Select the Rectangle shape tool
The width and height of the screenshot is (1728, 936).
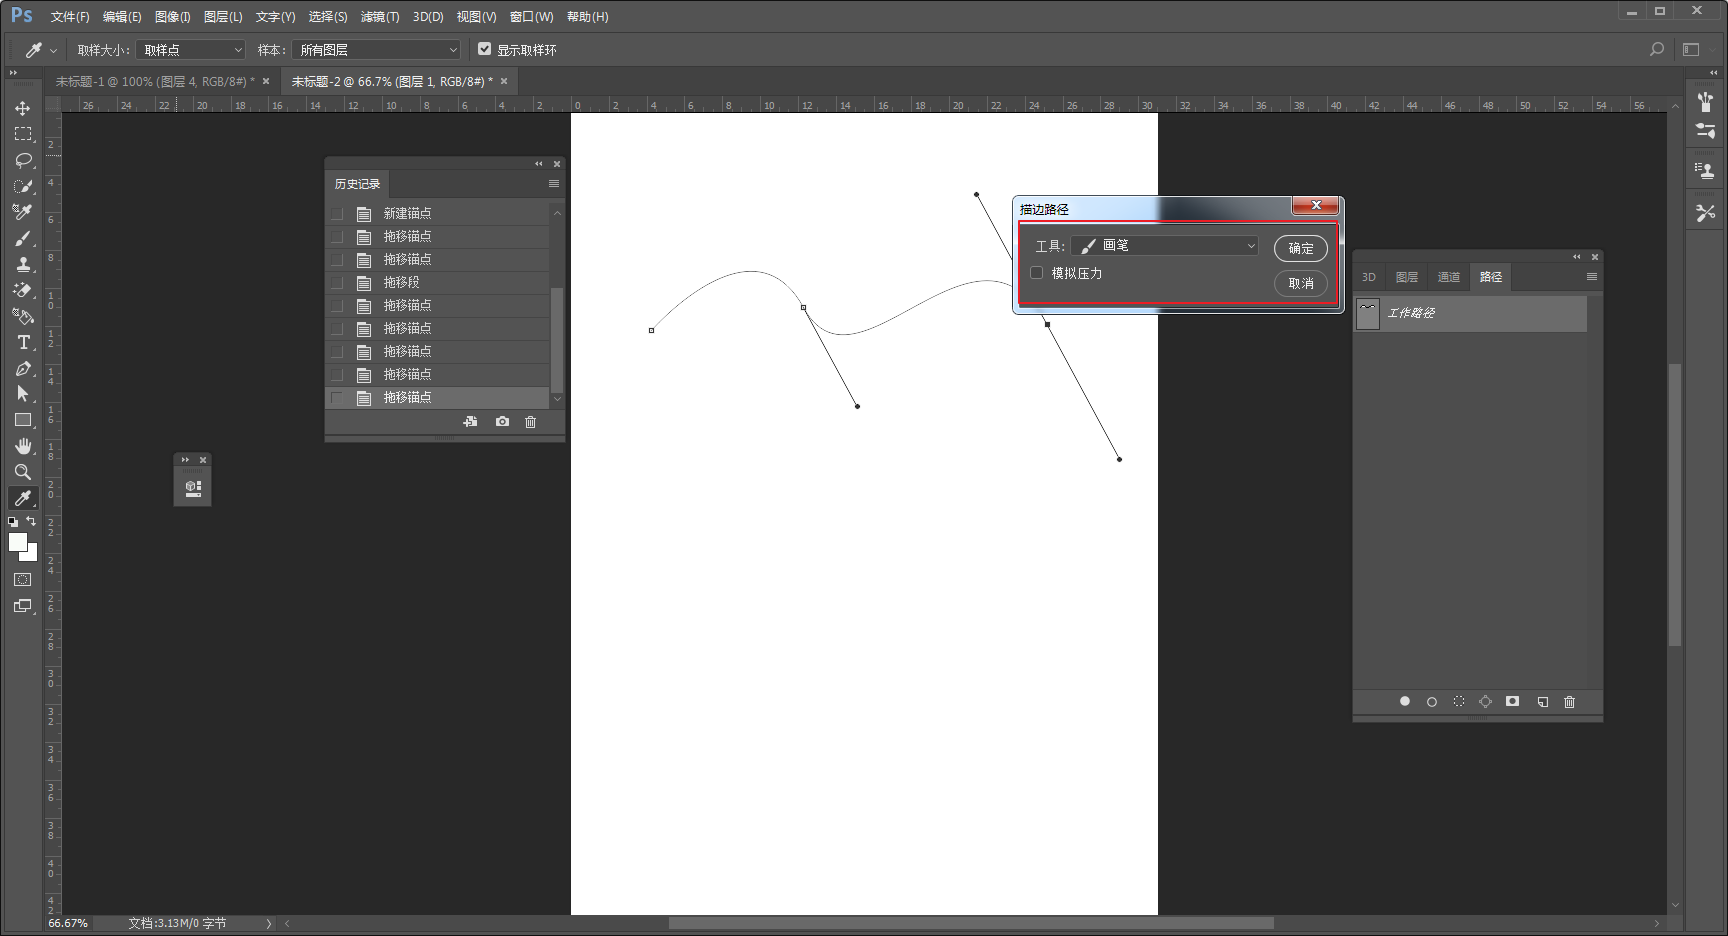tap(22, 420)
